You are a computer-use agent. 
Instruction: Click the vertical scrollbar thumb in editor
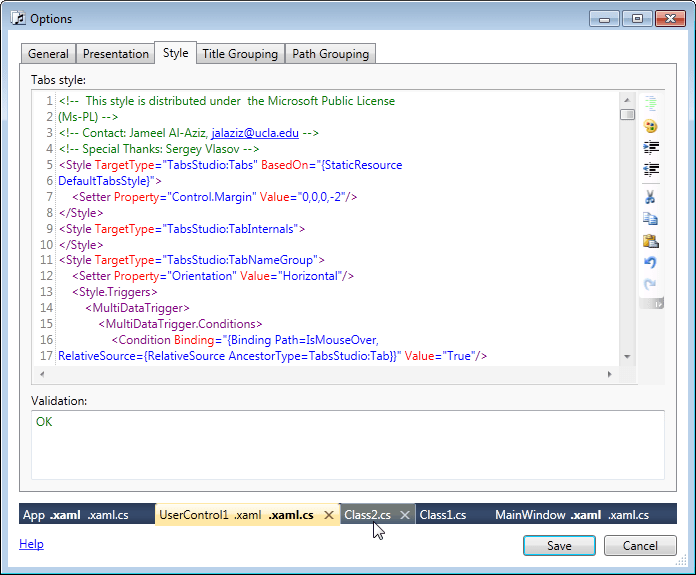pos(627,115)
